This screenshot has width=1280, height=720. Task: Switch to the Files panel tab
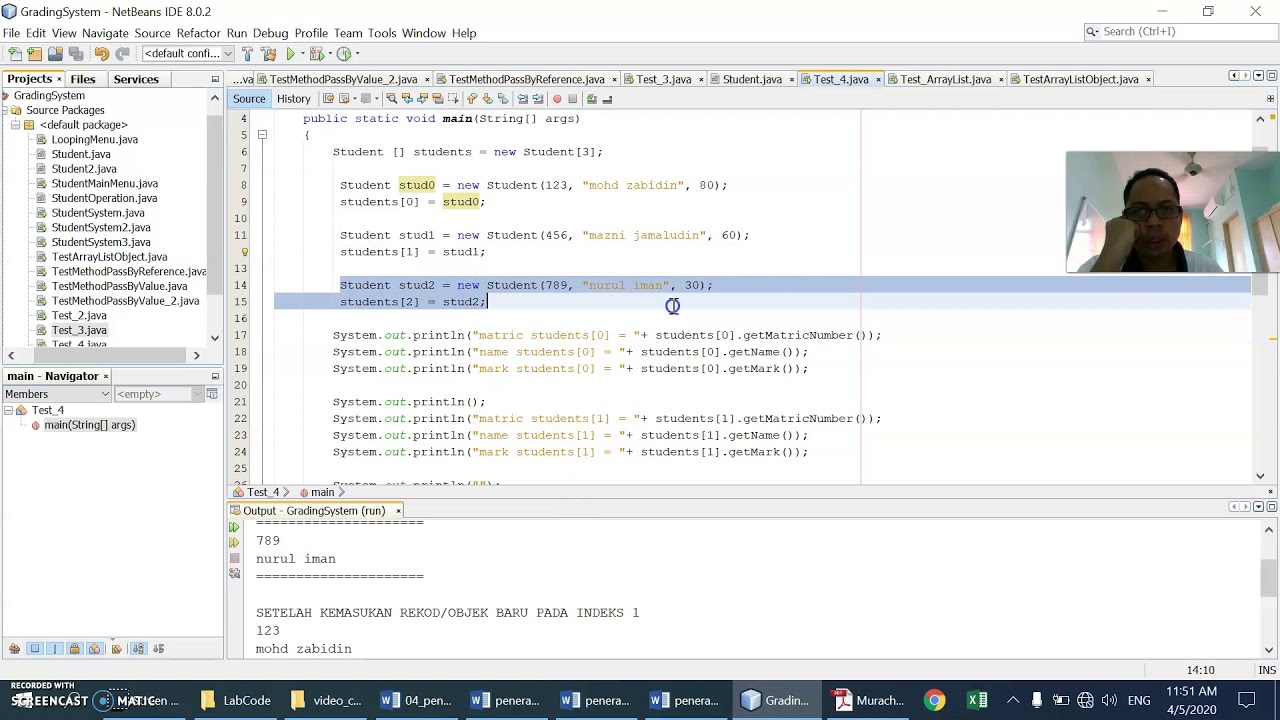(x=83, y=79)
